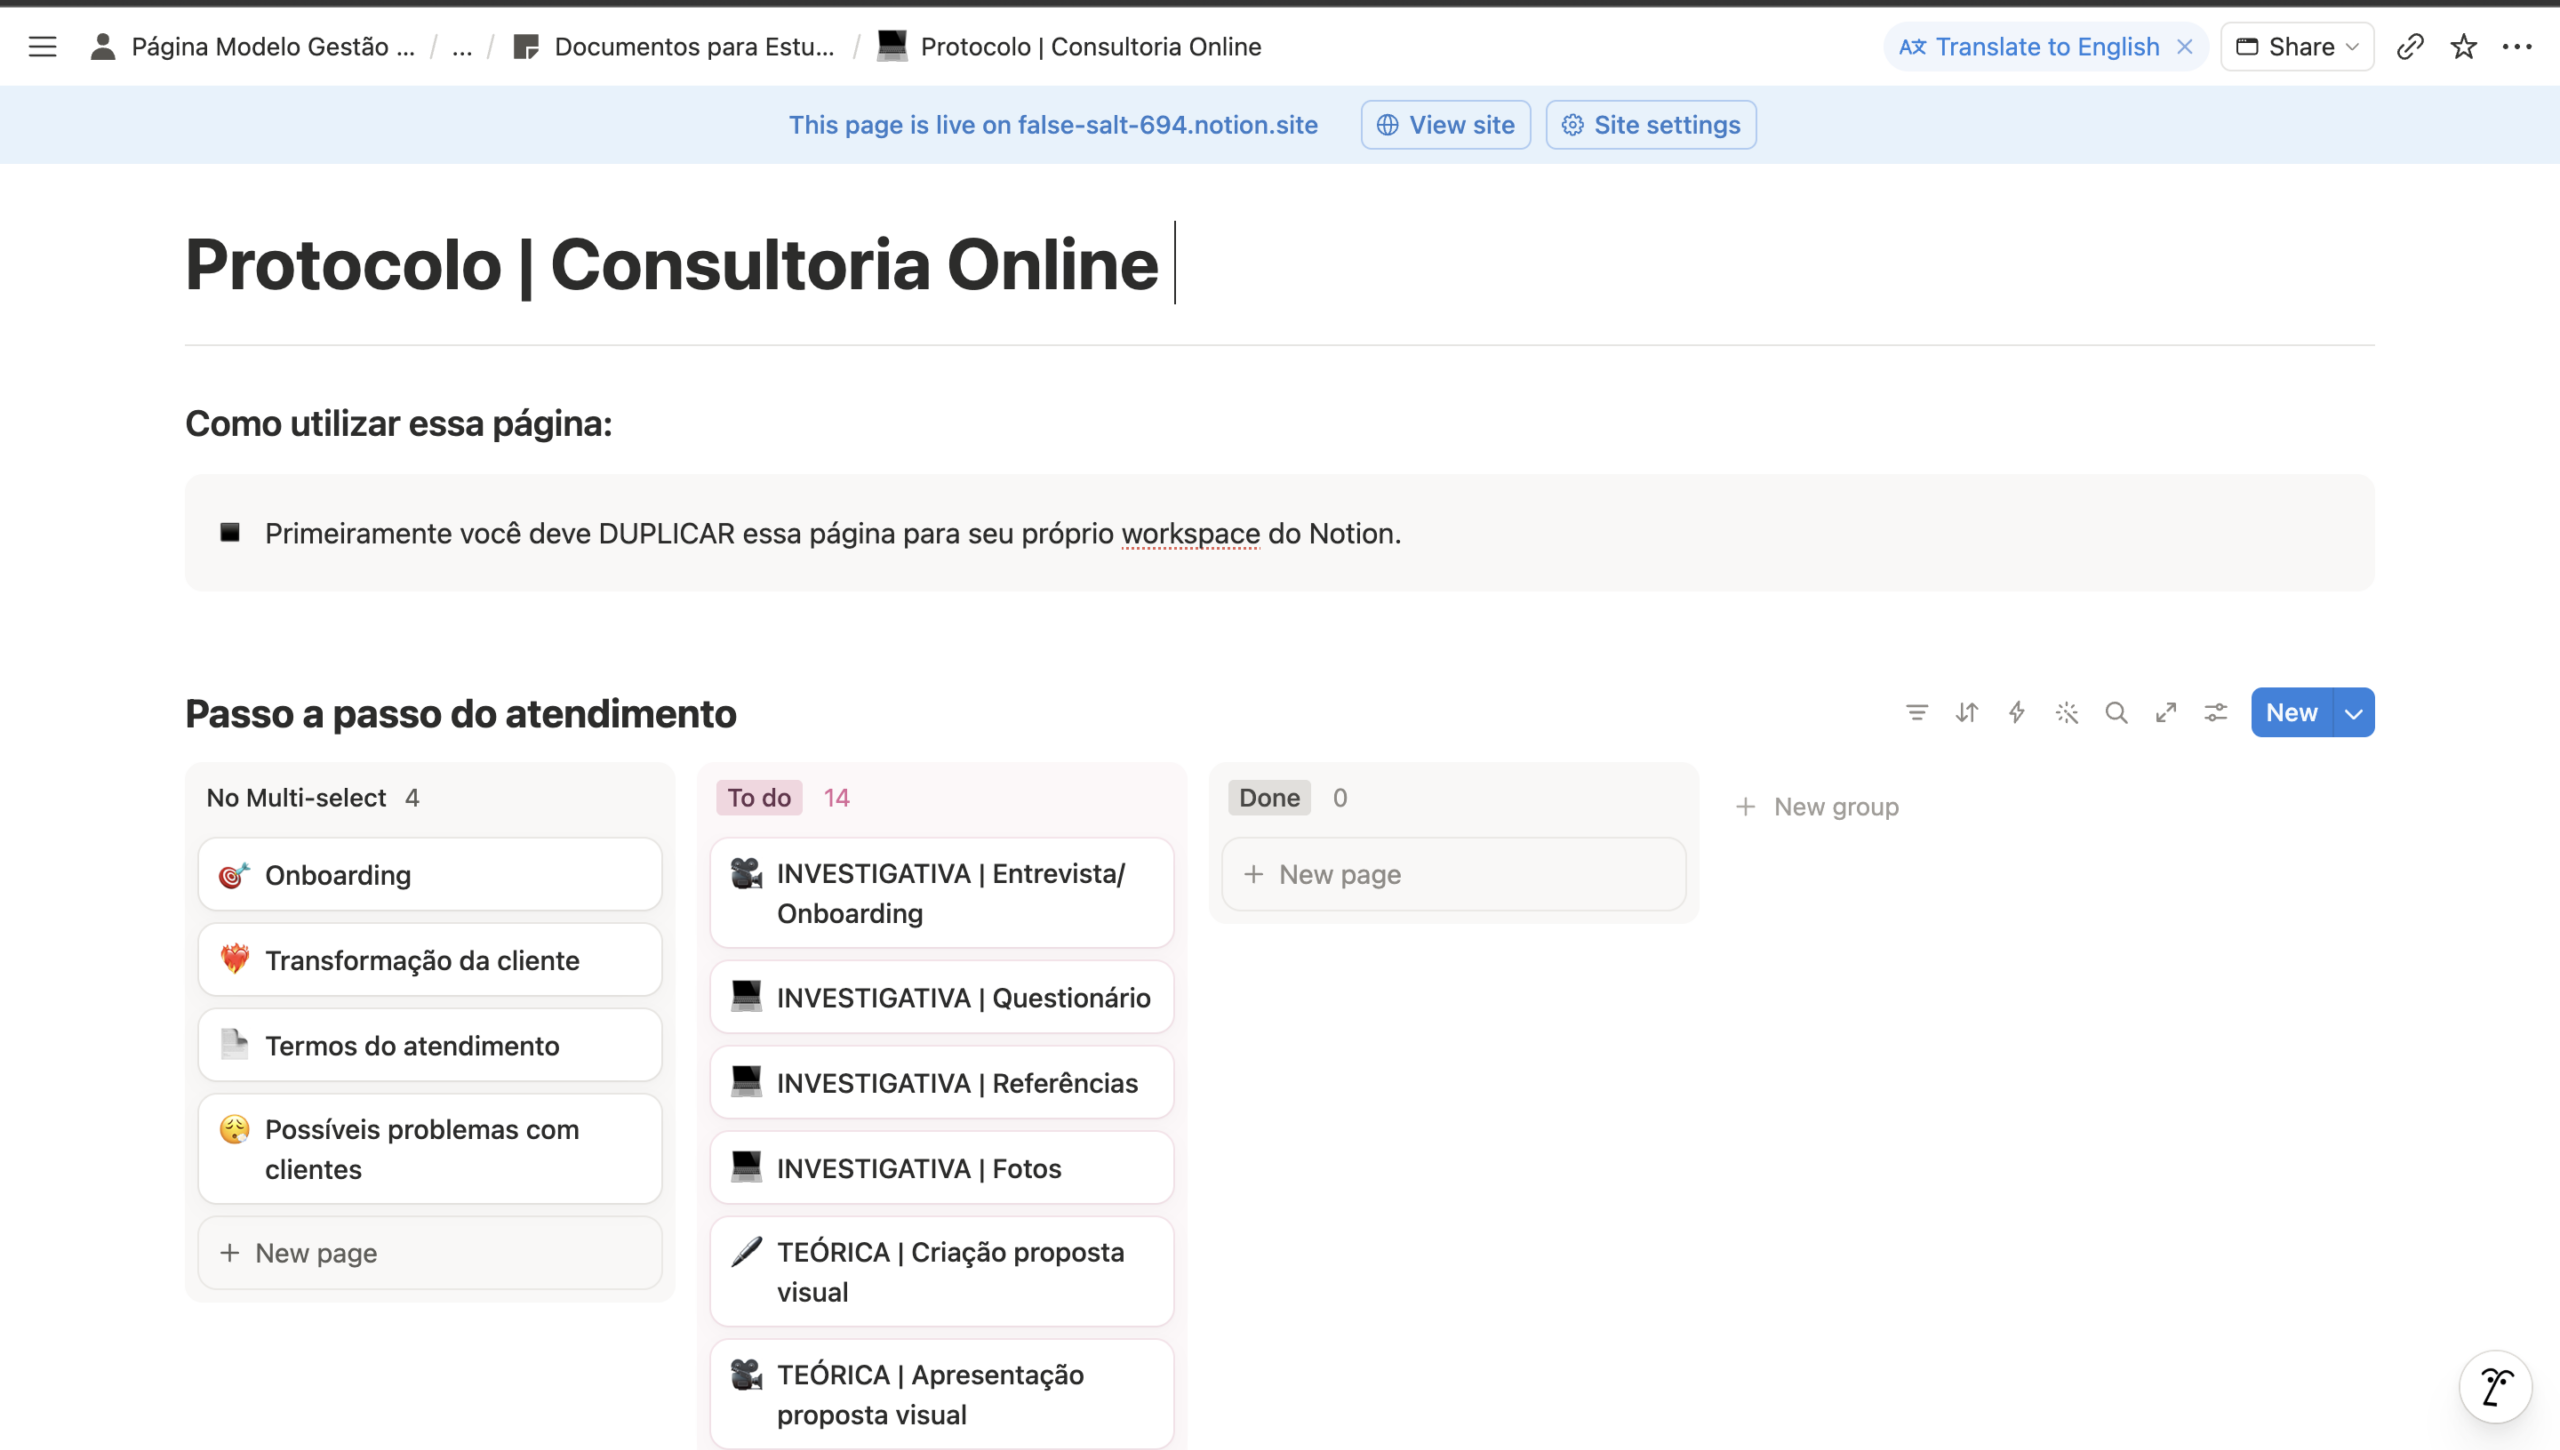Open the automations lightning bolt icon
2560x1450 pixels.
[2016, 712]
